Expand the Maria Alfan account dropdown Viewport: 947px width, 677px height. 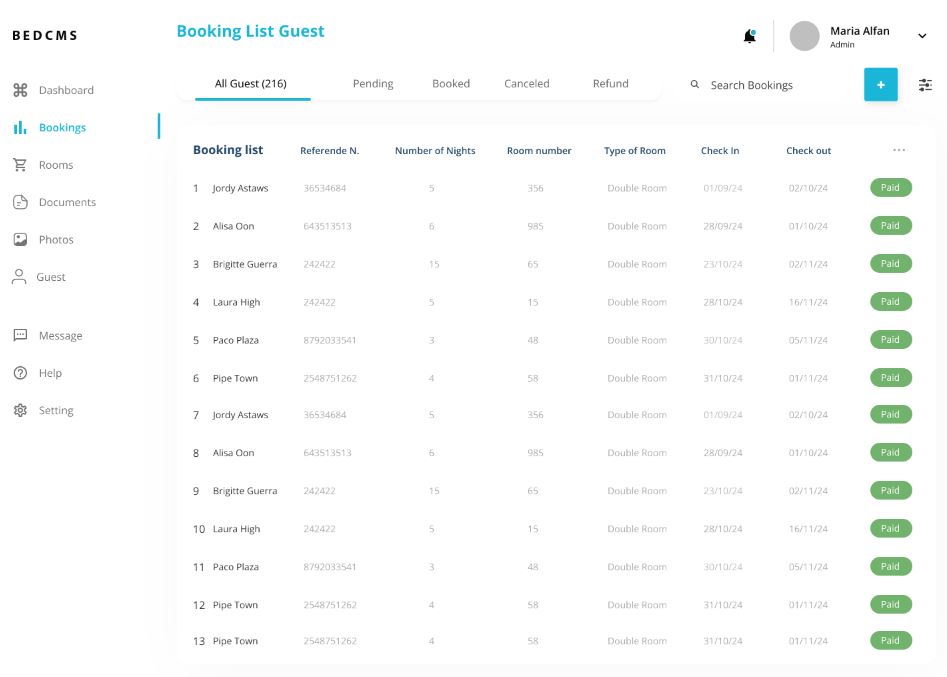[x=922, y=36]
